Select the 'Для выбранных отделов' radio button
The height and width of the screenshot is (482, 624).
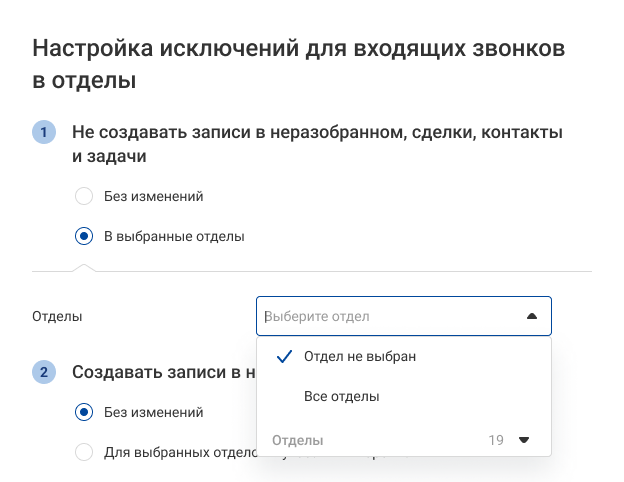[85, 452]
